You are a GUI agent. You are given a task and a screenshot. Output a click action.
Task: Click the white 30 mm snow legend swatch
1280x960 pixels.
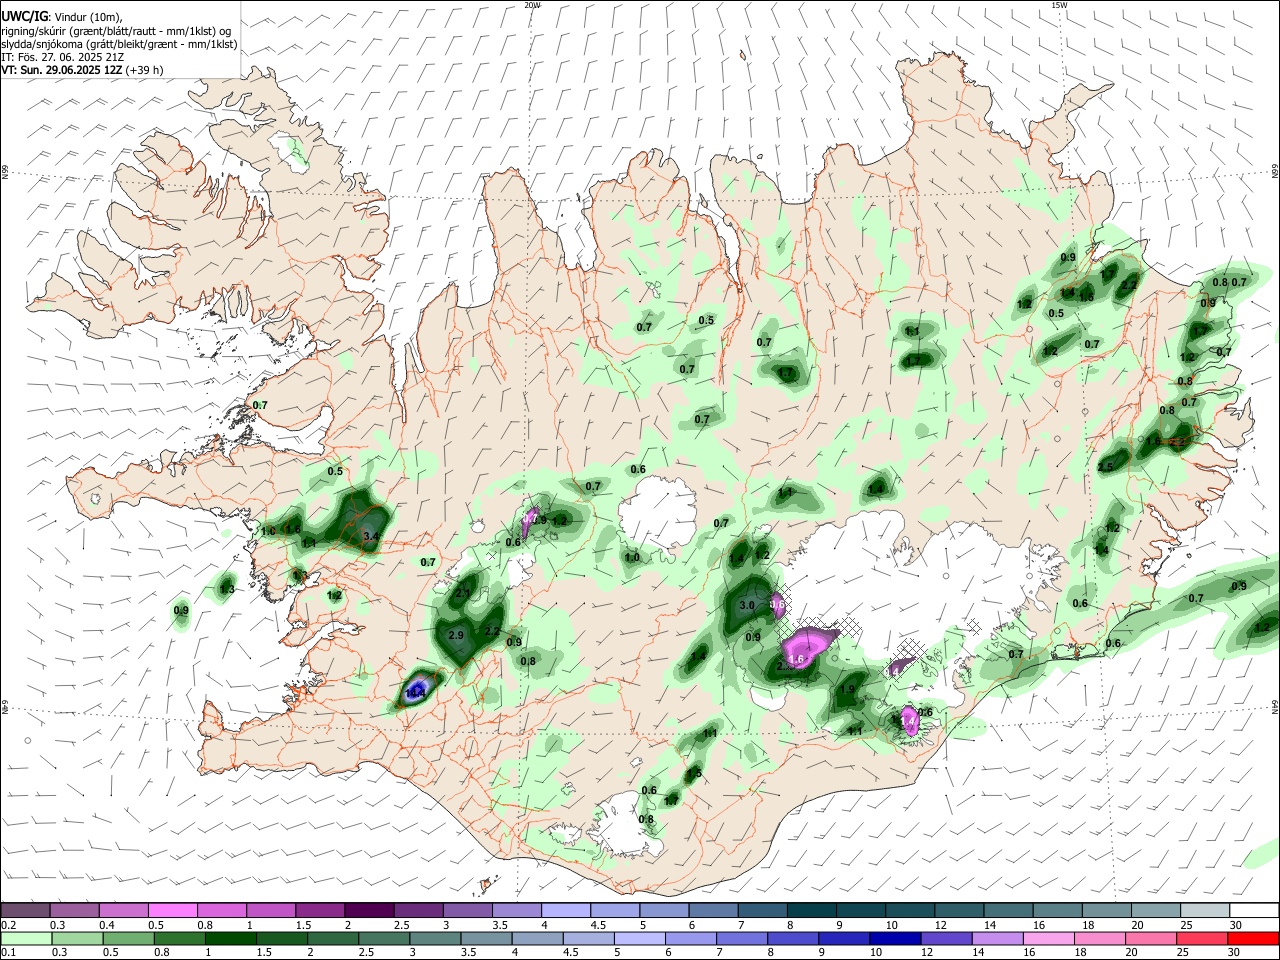(x=1254, y=910)
